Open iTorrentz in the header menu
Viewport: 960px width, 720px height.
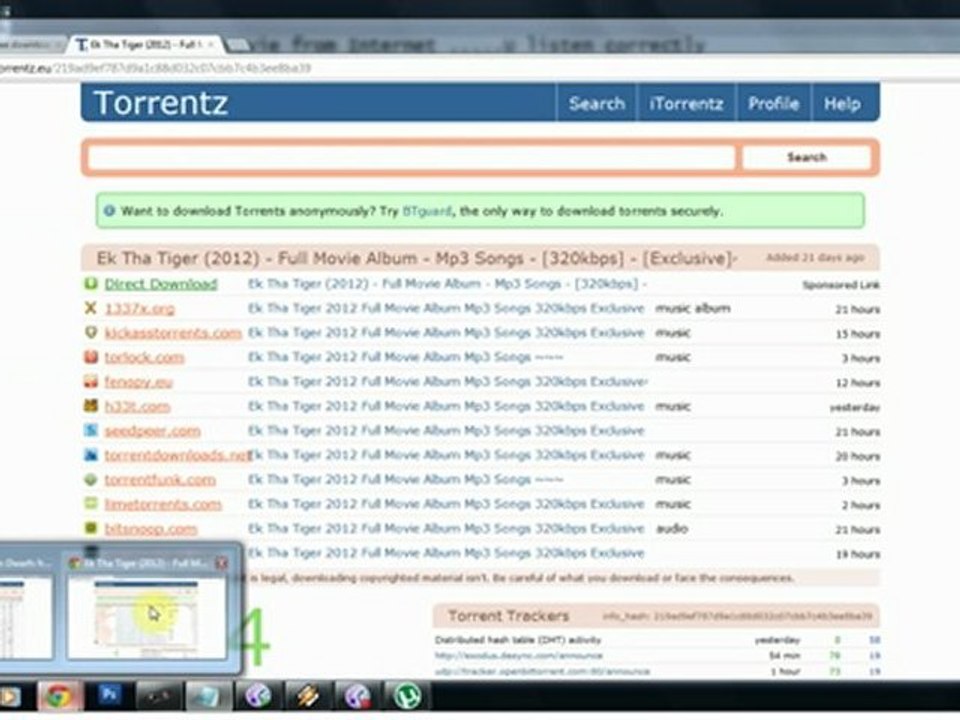686,103
